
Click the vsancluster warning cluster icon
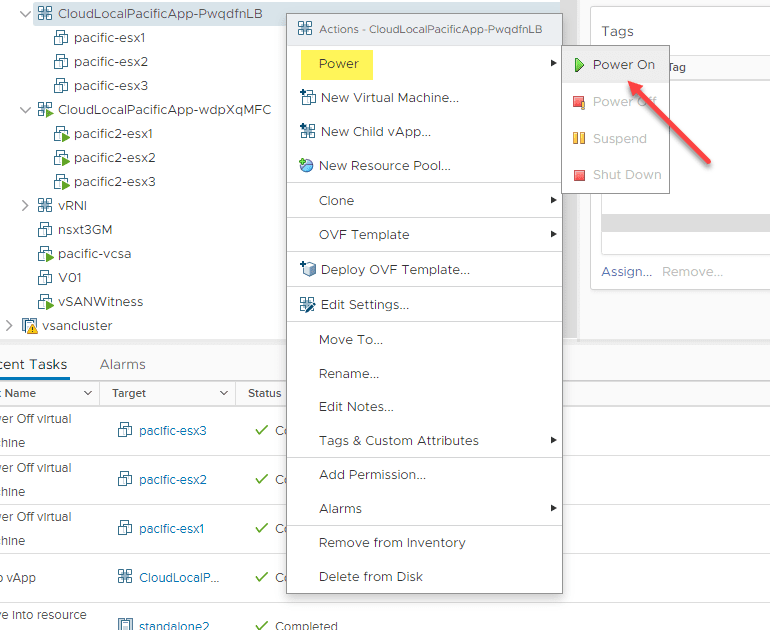tap(30, 326)
